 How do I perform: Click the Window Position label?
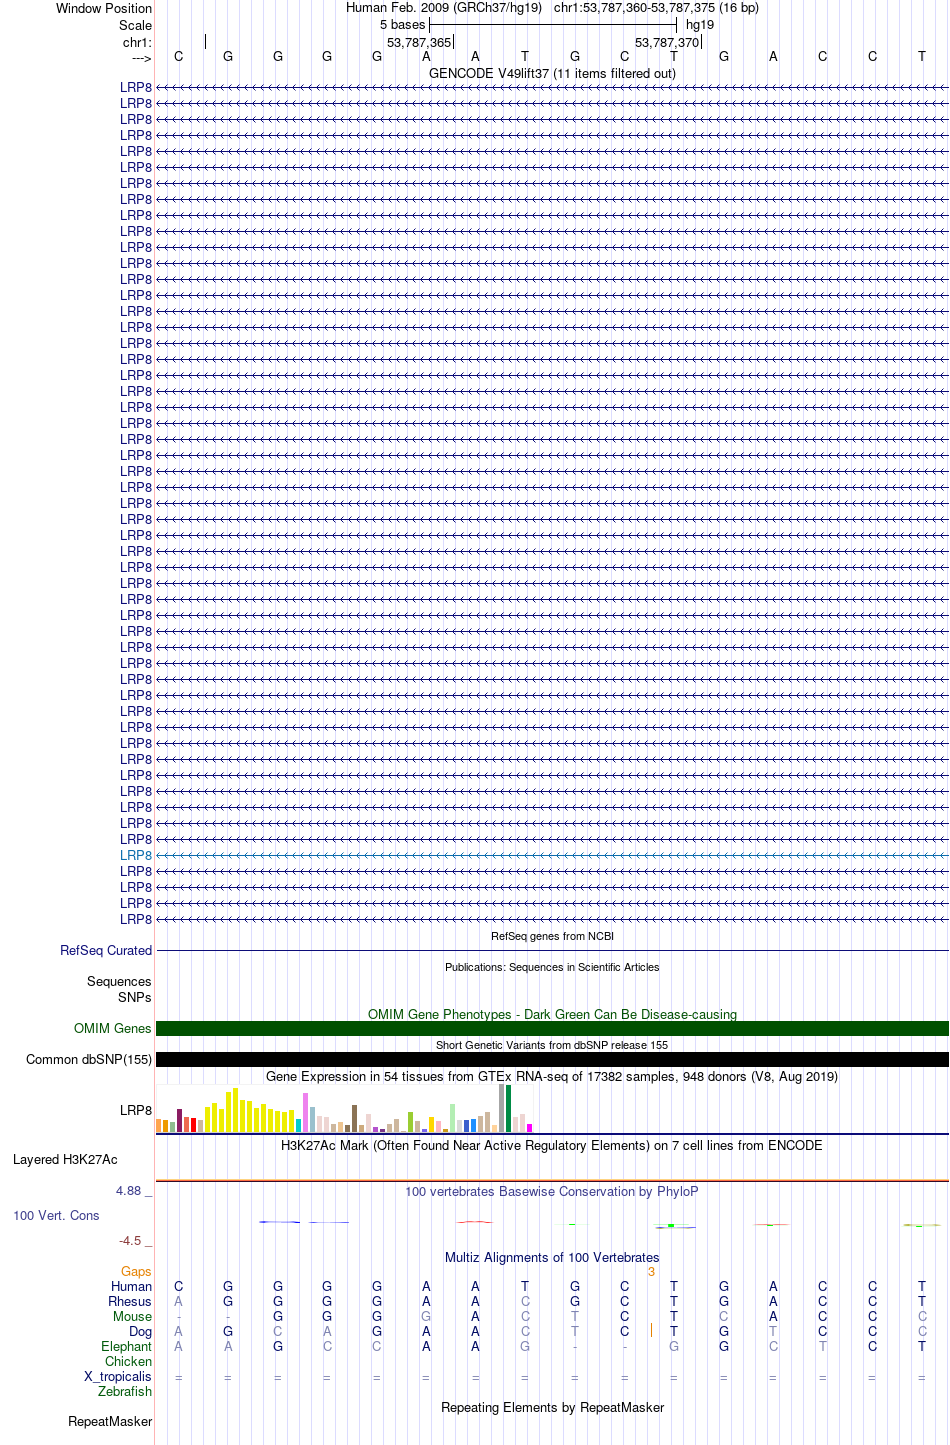[104, 8]
